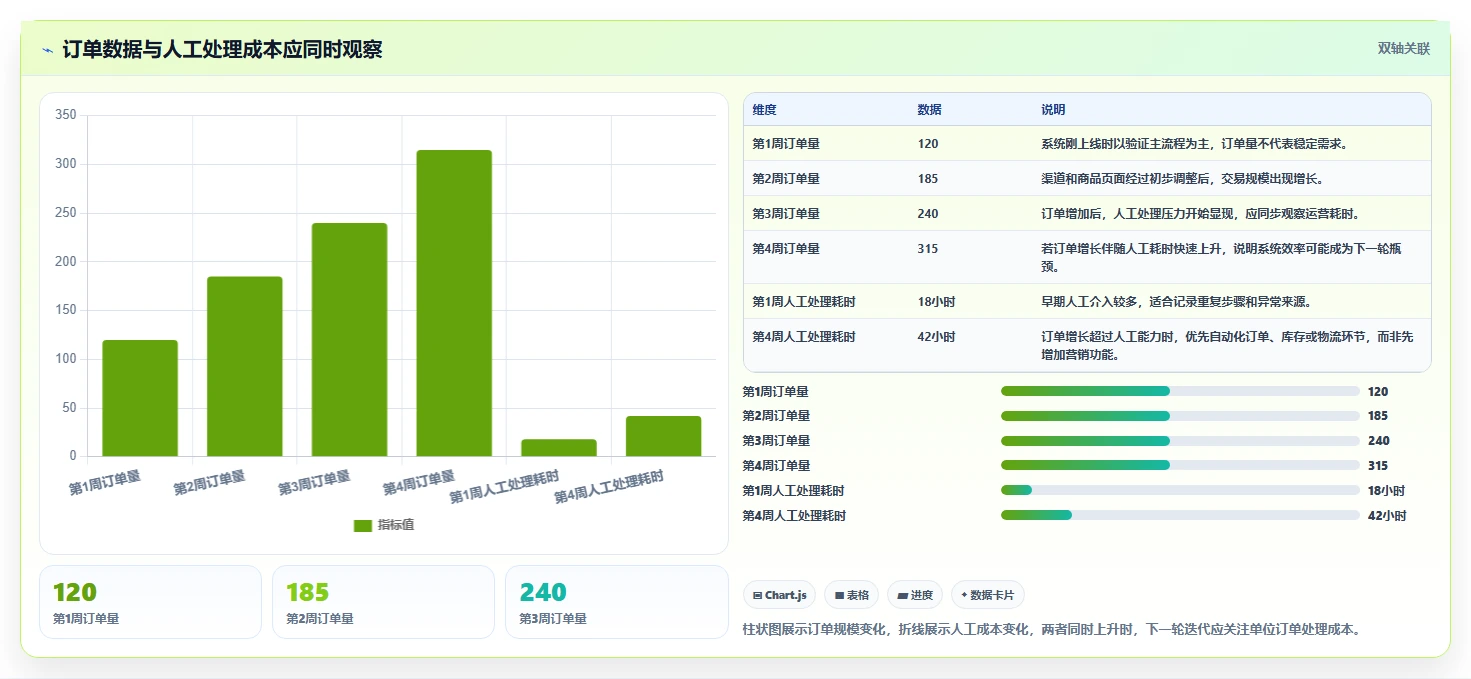Select the 第4周人工处理耗时 bar in chart

tap(663, 436)
